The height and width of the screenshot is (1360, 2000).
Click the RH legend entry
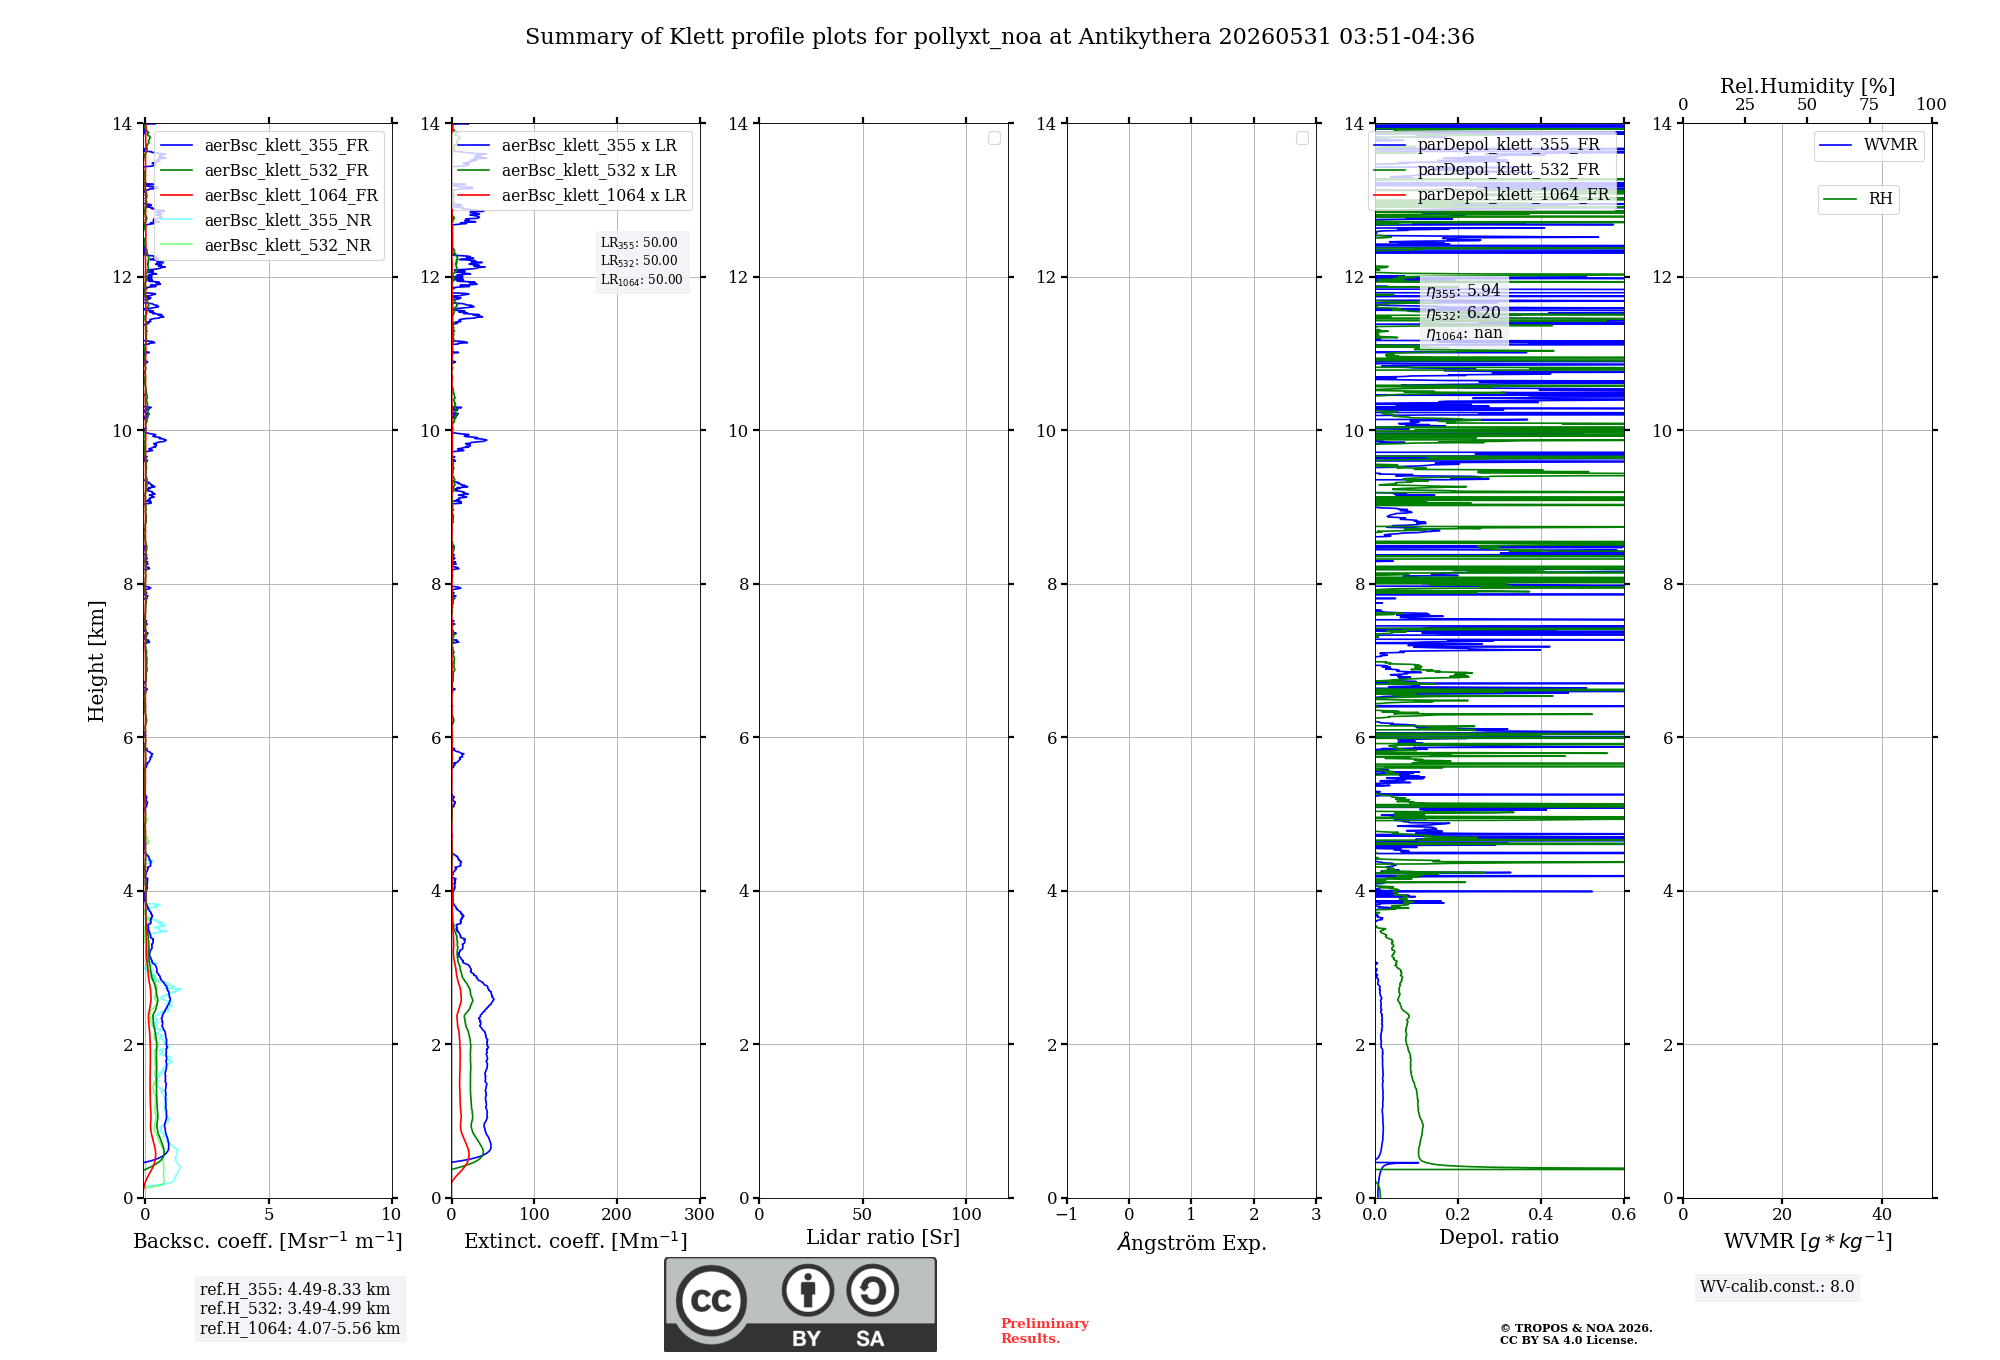click(x=1858, y=199)
